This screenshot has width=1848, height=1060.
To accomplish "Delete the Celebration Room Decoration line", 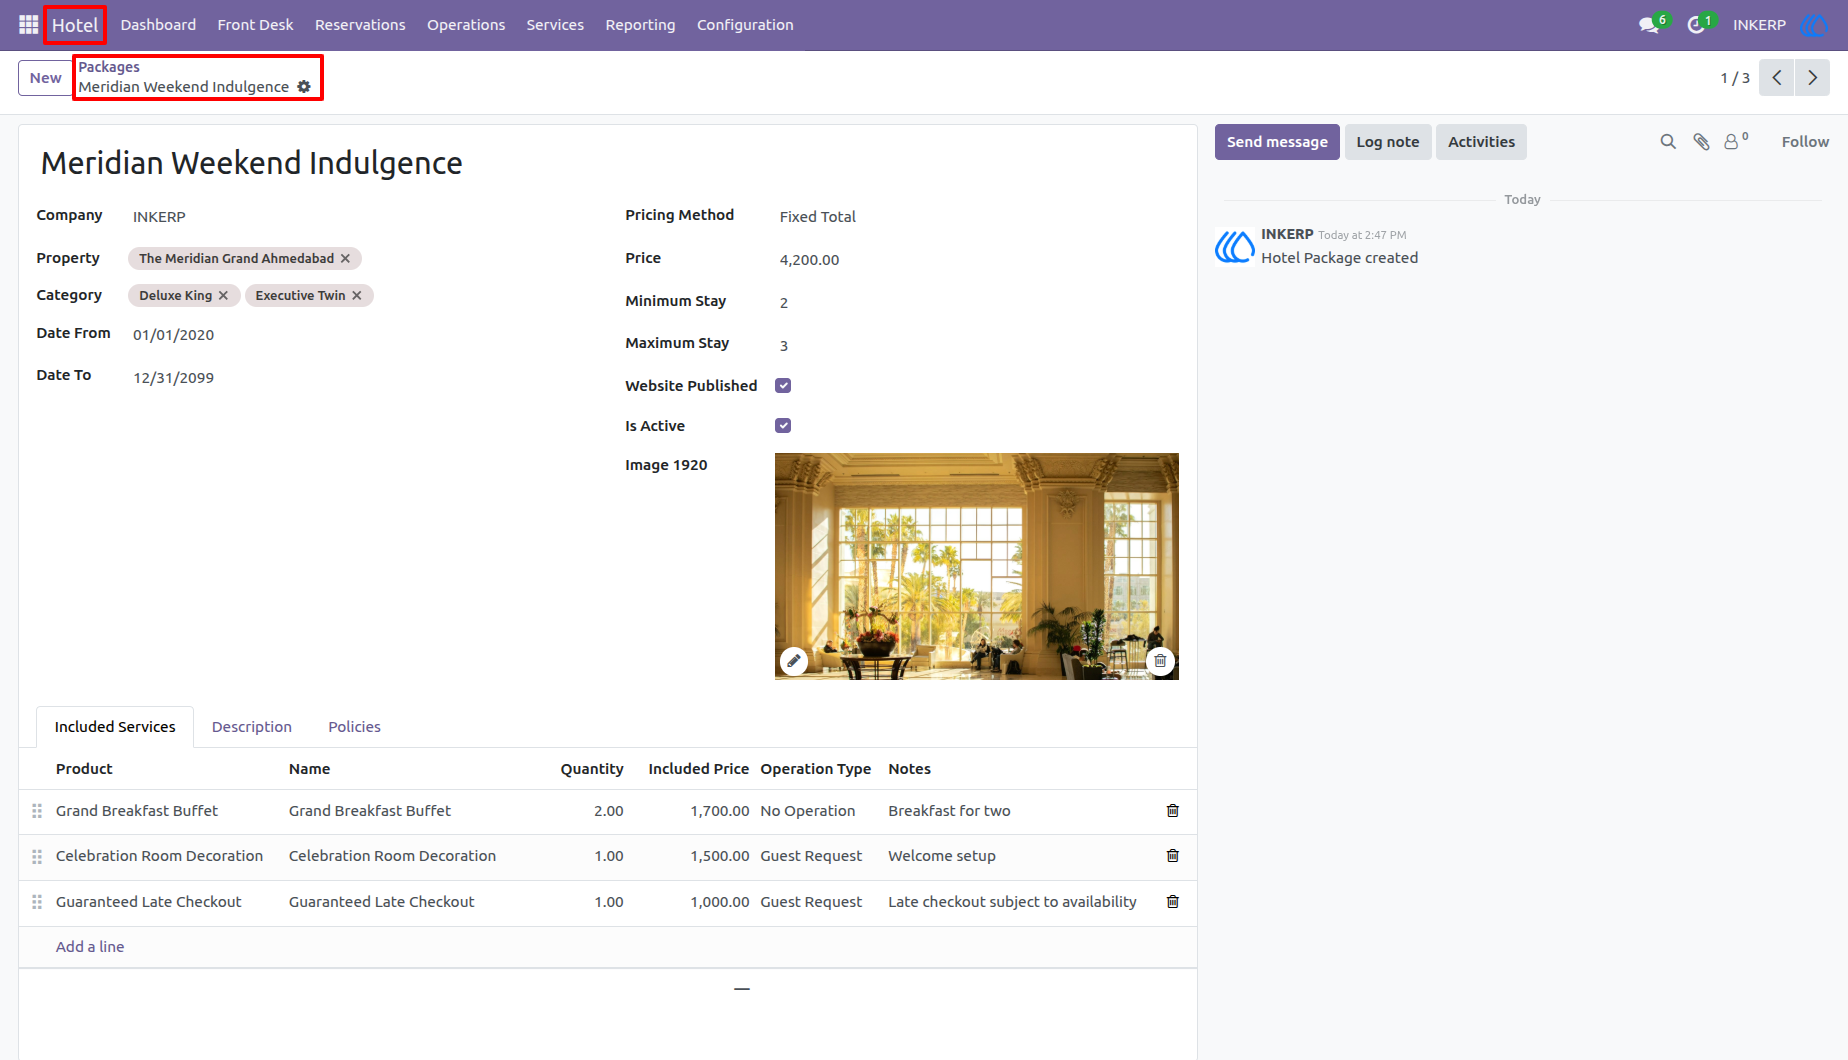I will click(1173, 856).
